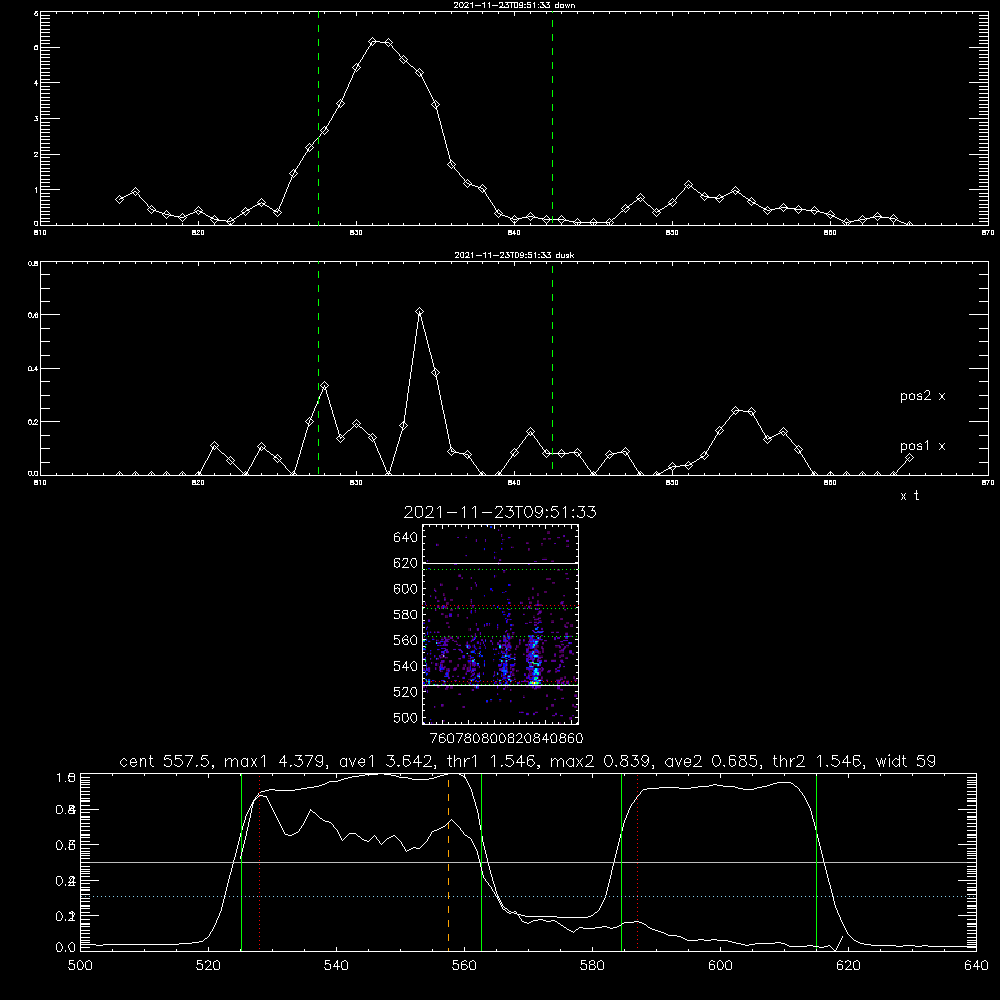Click the first solid green line in bottom plot

pos(241,861)
